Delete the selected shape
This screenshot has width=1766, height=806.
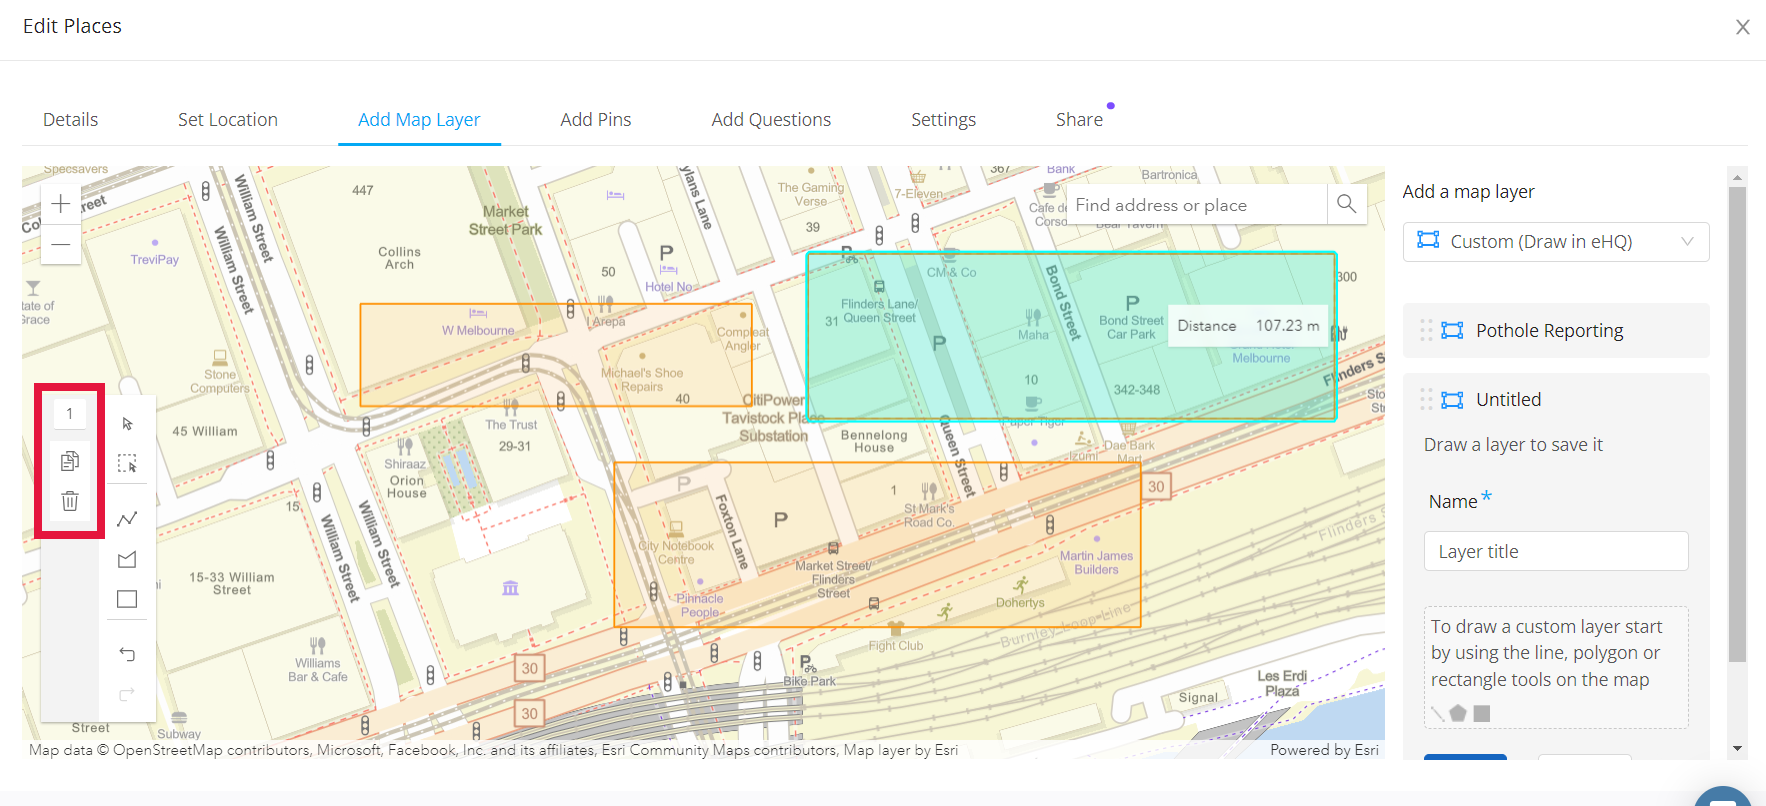(70, 501)
